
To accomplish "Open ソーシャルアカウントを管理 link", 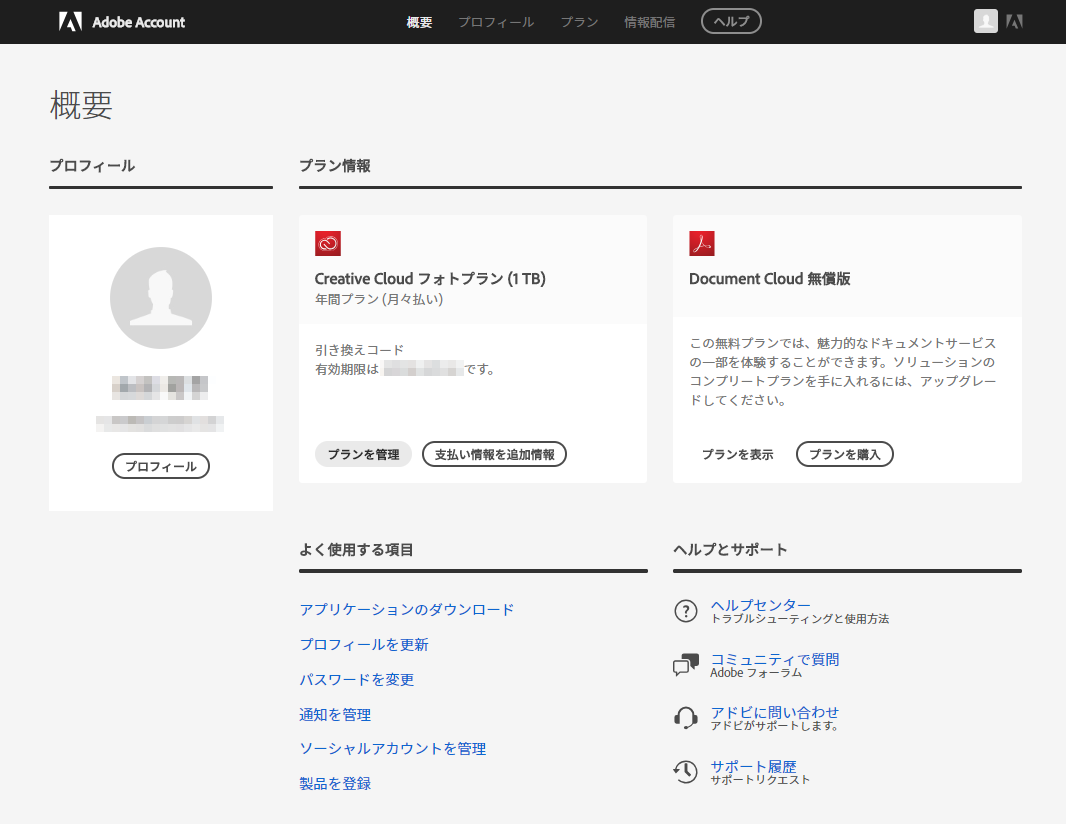I will (x=393, y=749).
